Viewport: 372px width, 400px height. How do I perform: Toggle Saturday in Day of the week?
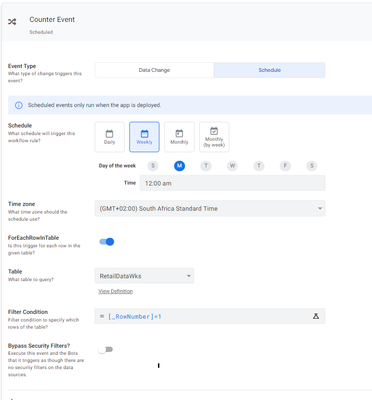(312, 166)
